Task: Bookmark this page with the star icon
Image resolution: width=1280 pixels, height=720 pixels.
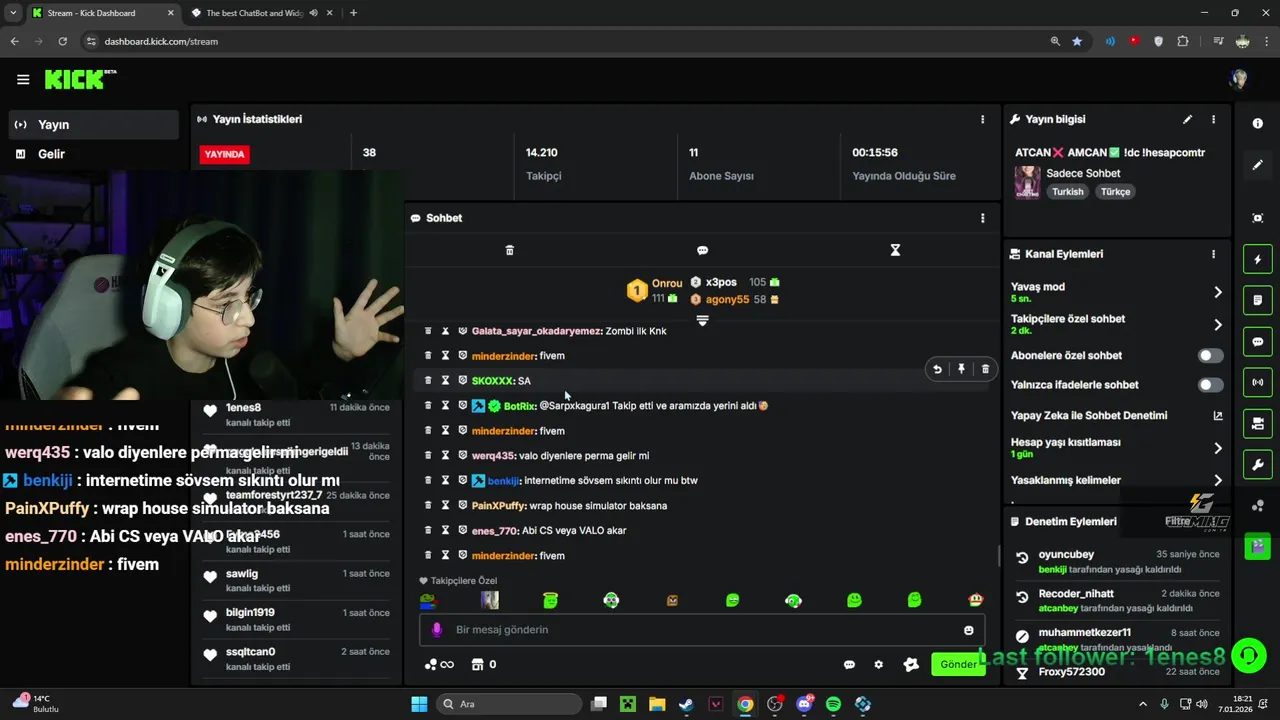Action: [x=1077, y=41]
